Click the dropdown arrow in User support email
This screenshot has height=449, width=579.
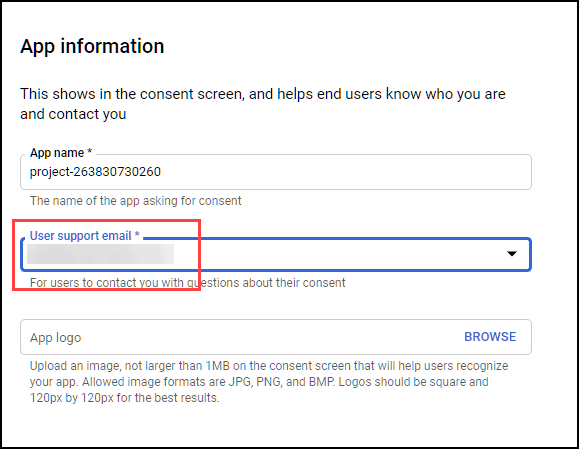click(511, 254)
